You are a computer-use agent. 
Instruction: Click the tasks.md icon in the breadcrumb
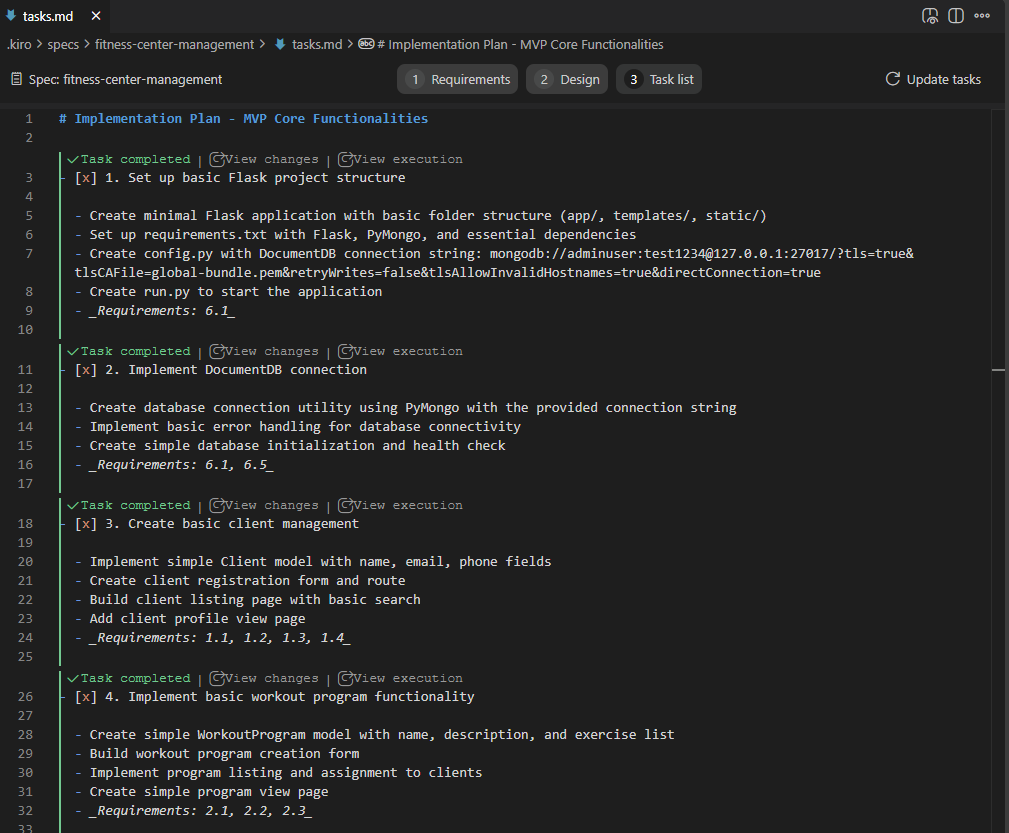[280, 44]
